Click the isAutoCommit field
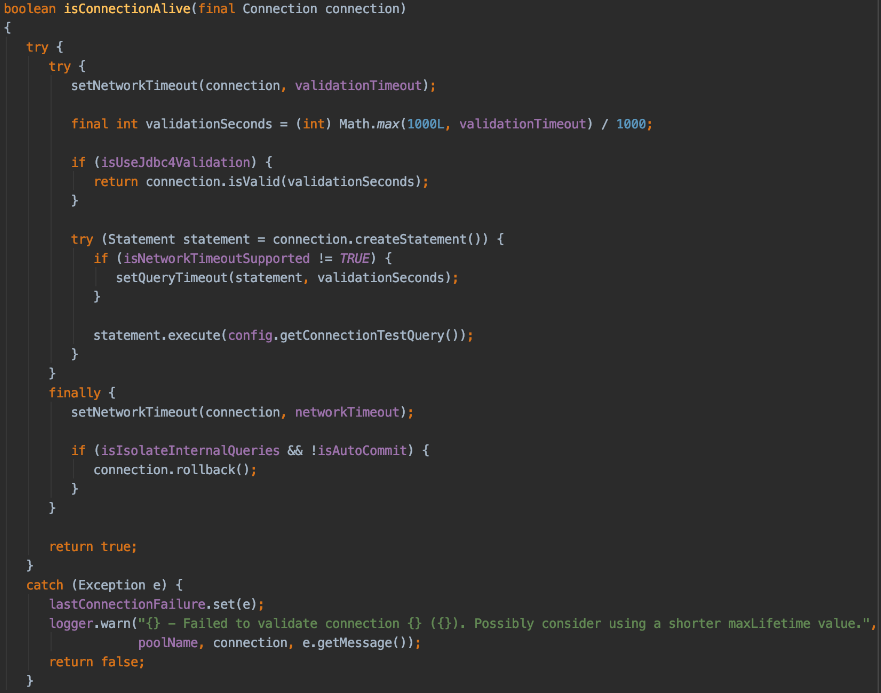 [362, 451]
